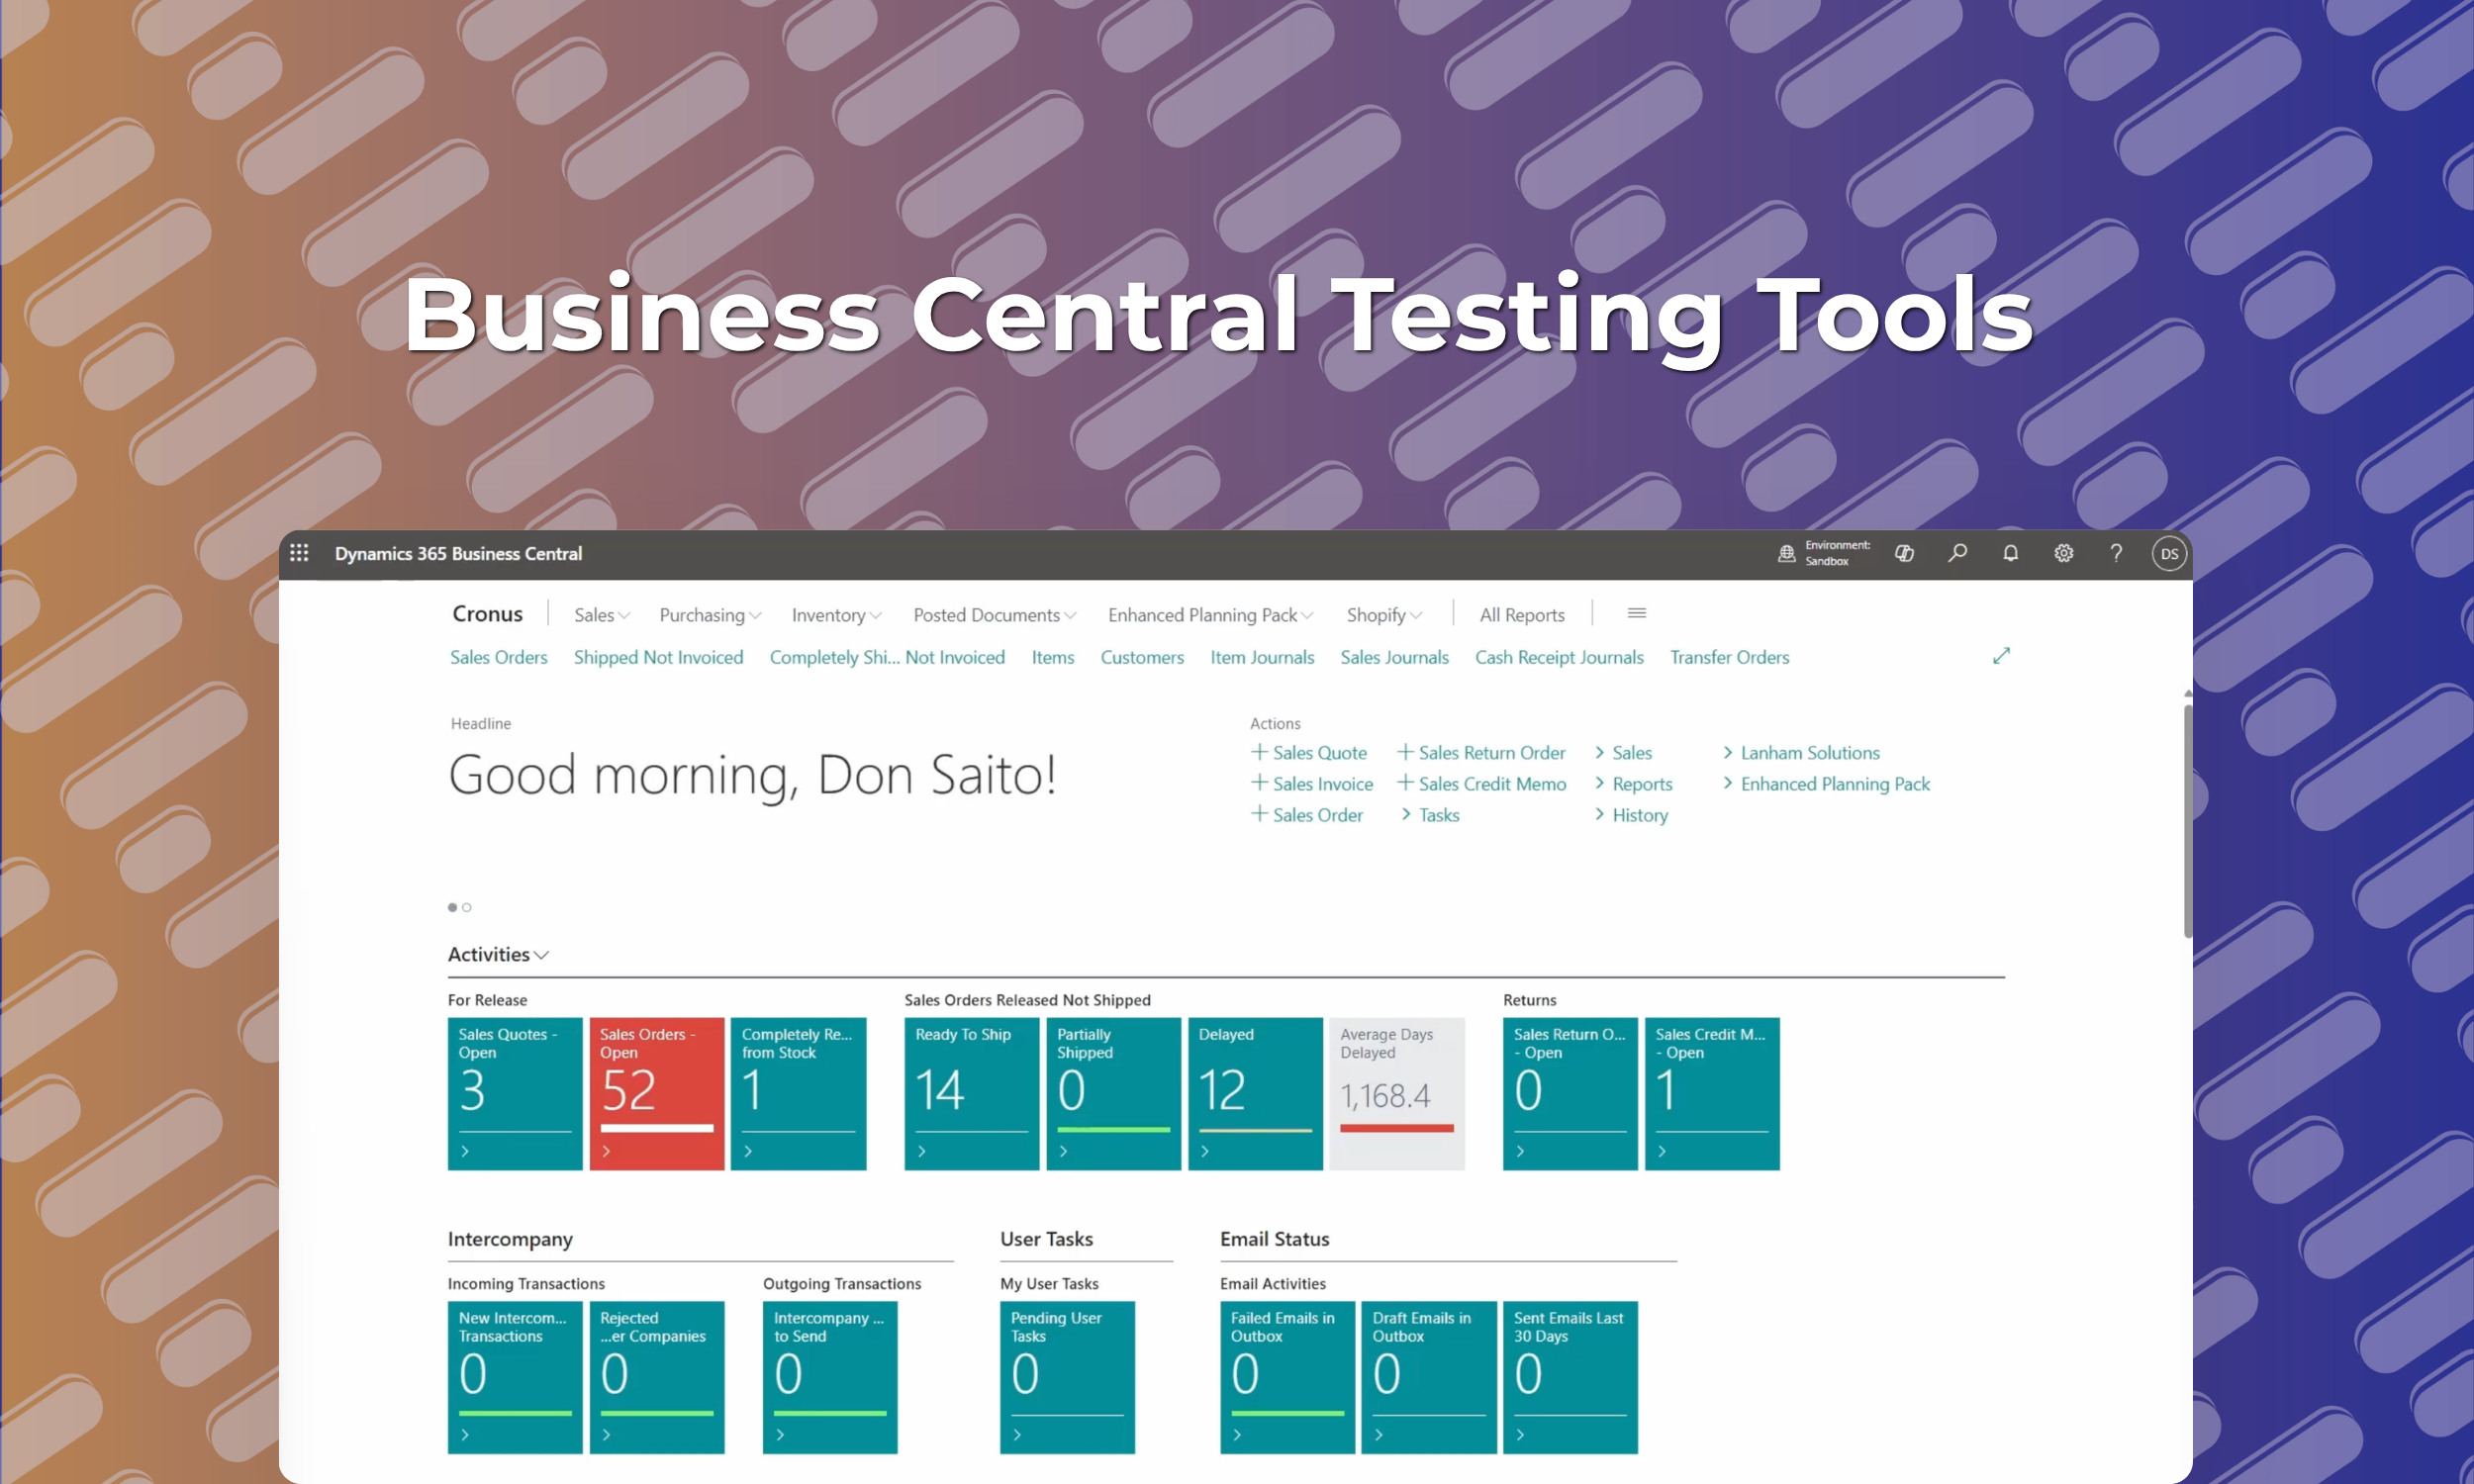Open the settings gear
Image resolution: width=2474 pixels, height=1484 pixels.
[x=2063, y=553]
